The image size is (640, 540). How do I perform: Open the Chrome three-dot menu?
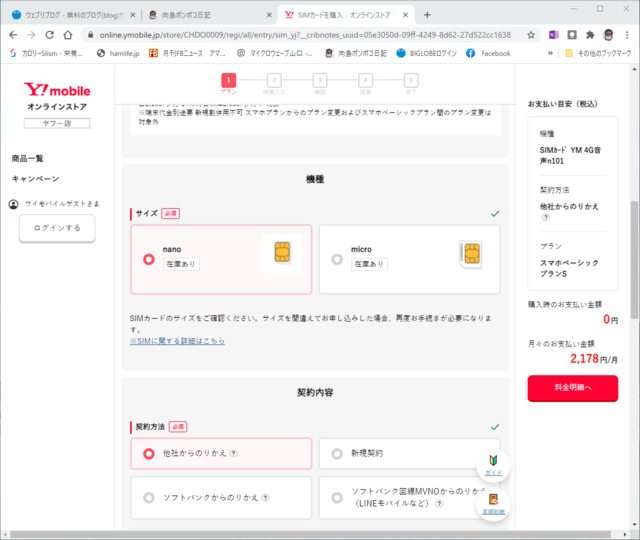click(x=627, y=35)
